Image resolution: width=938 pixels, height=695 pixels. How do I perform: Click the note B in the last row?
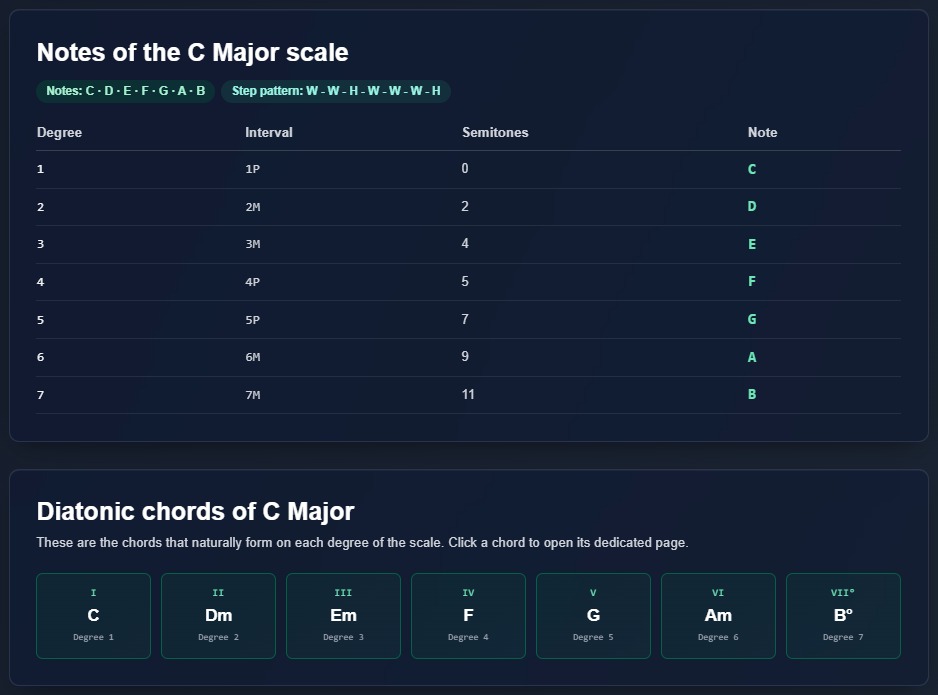(x=751, y=394)
